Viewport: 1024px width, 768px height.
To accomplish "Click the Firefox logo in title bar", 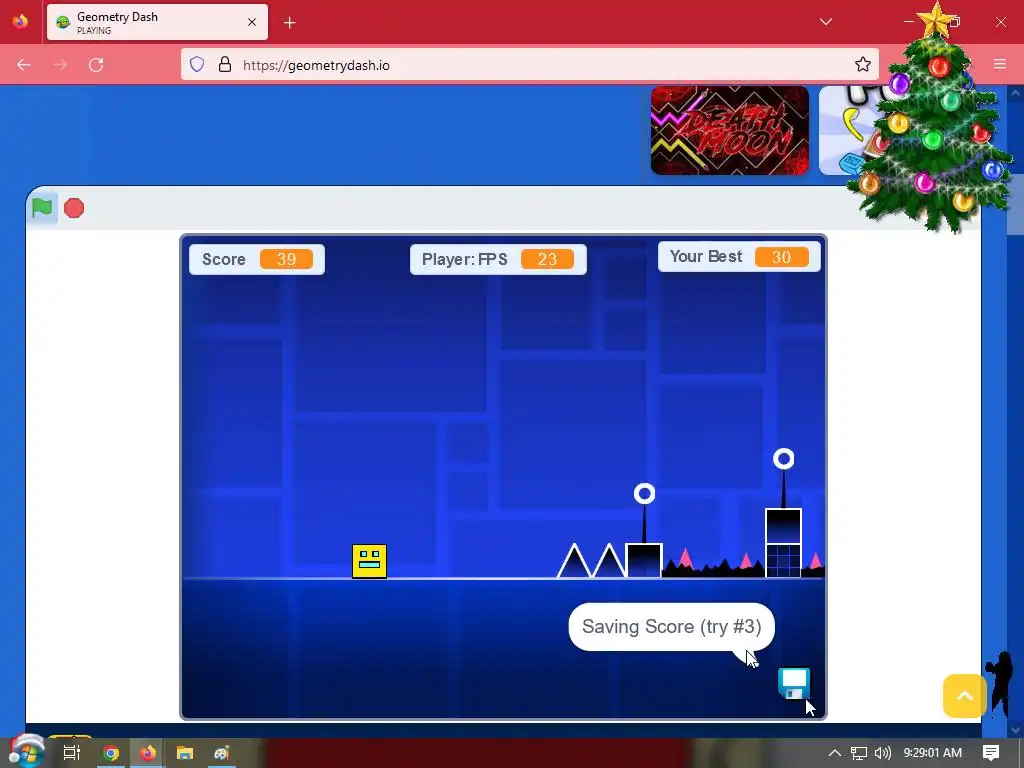I will pyautogui.click(x=20, y=22).
